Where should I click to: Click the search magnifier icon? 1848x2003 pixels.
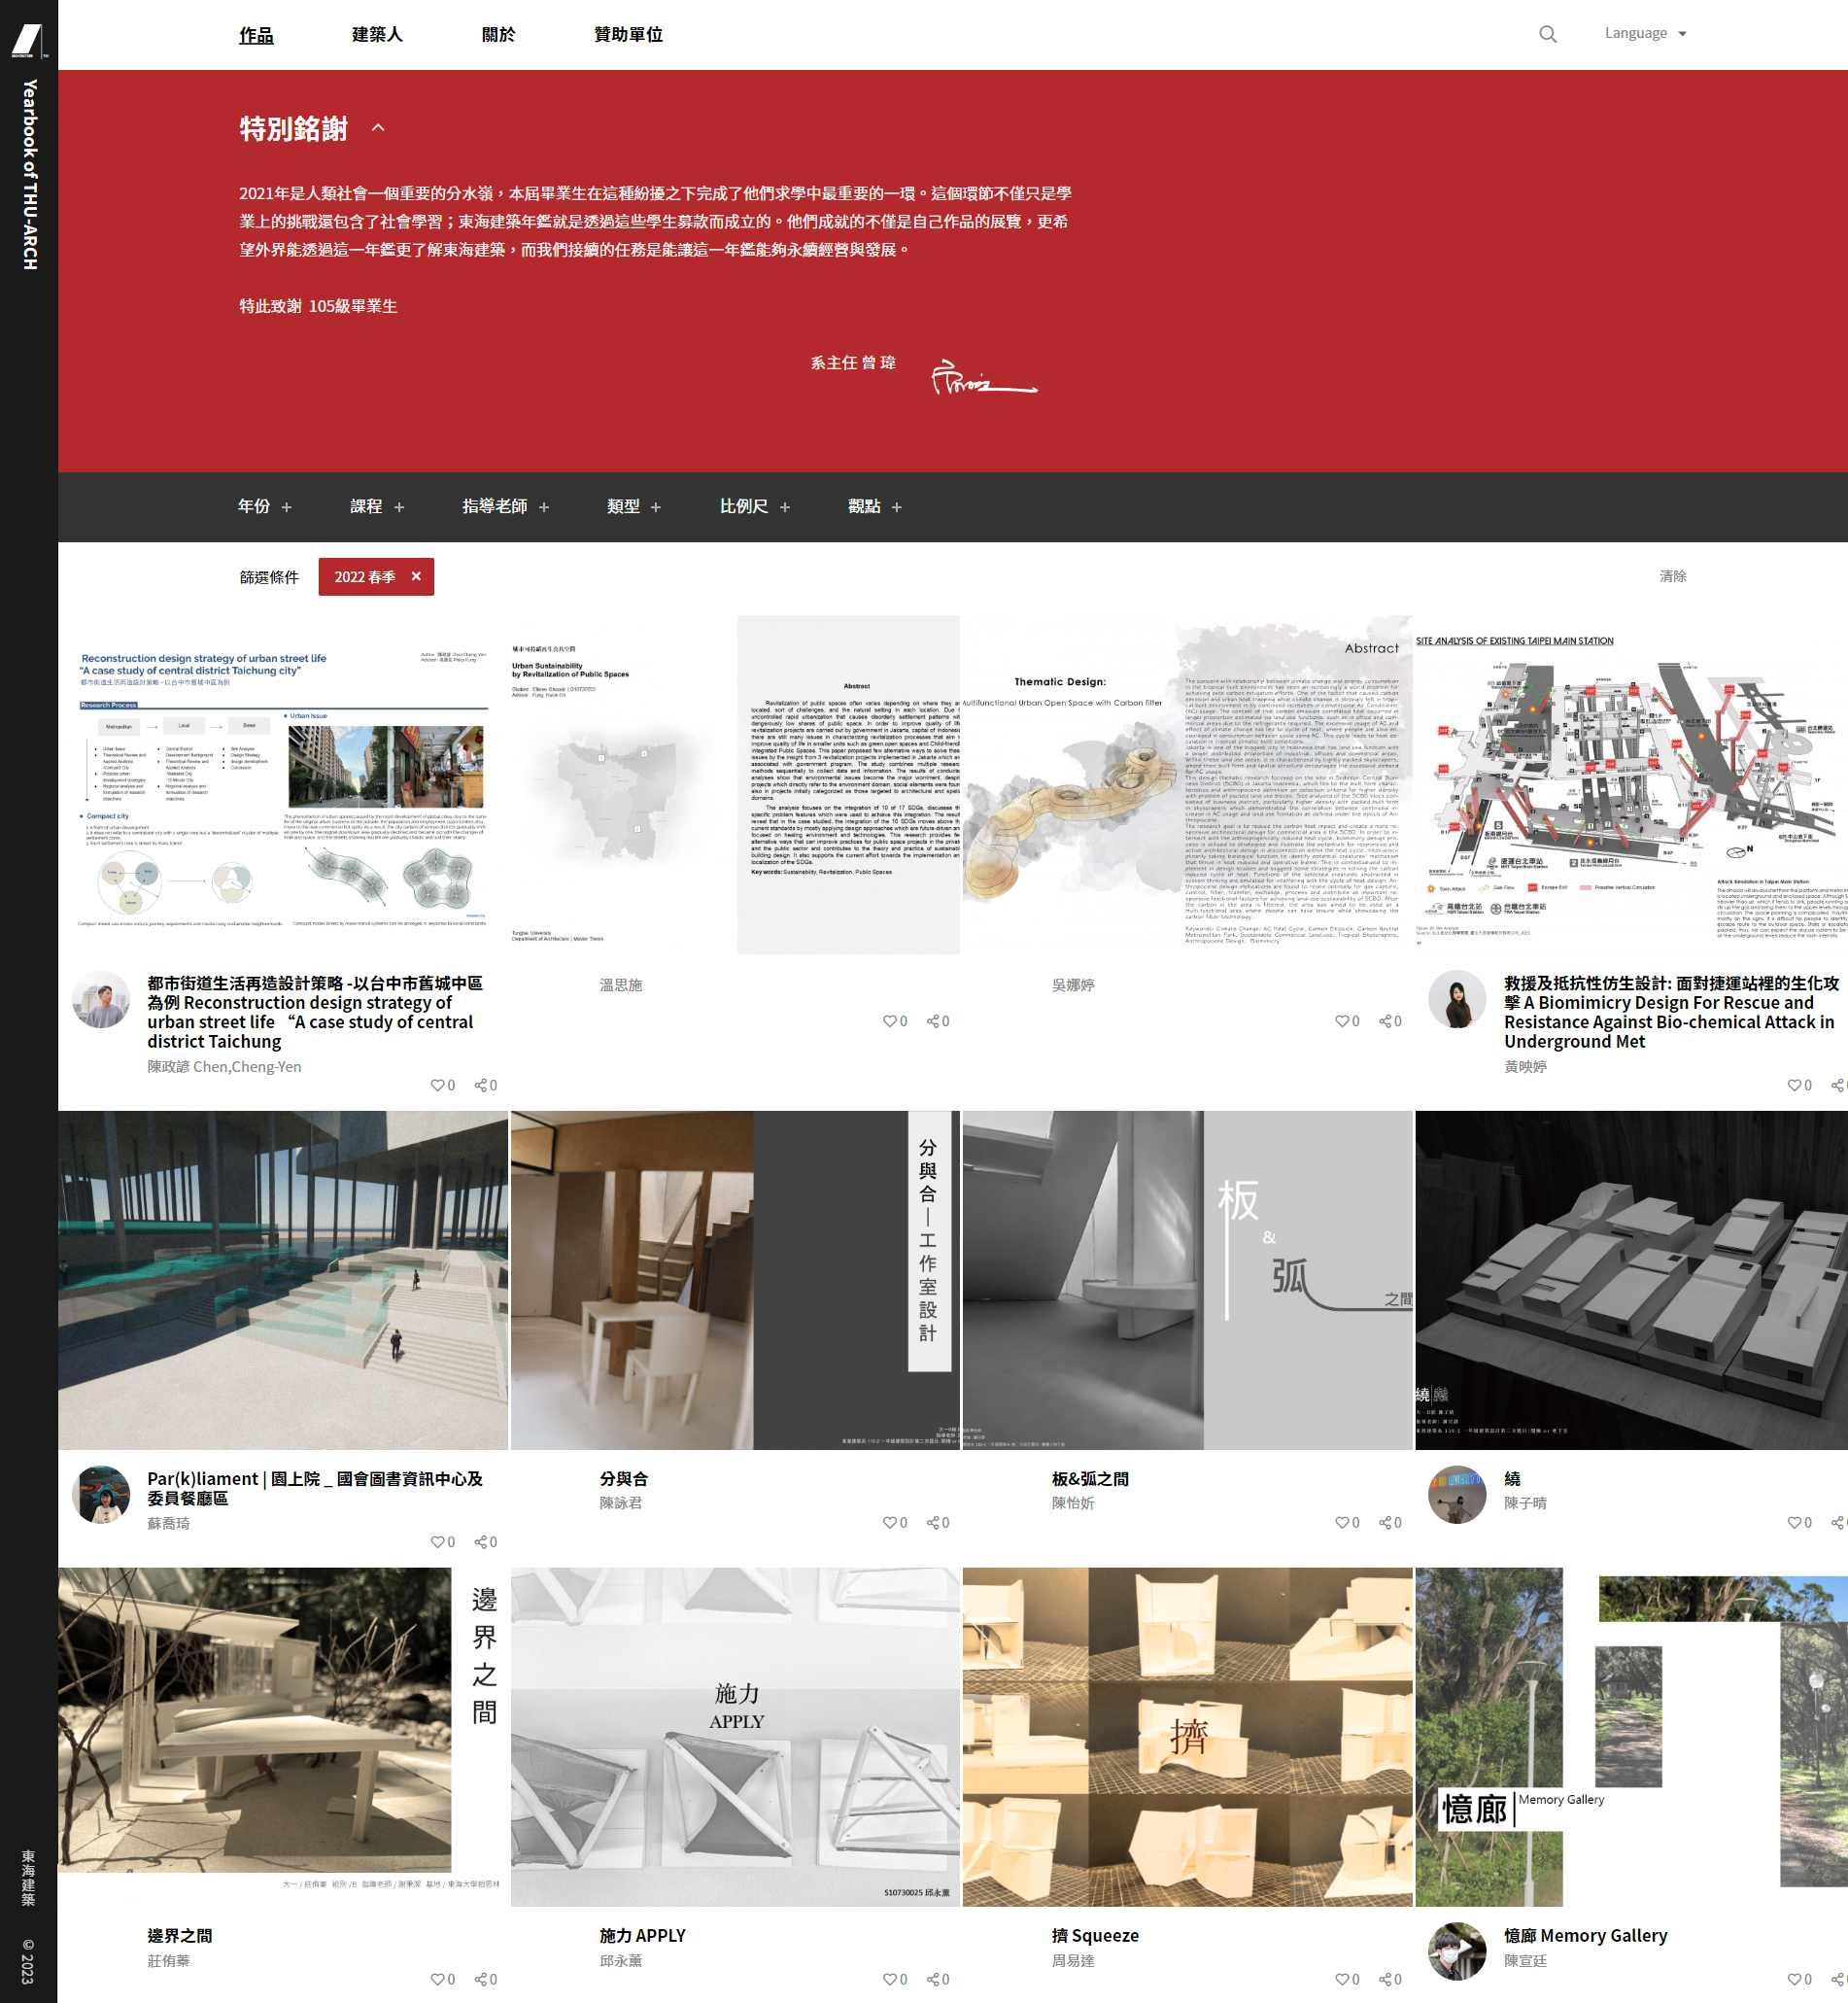tap(1547, 34)
